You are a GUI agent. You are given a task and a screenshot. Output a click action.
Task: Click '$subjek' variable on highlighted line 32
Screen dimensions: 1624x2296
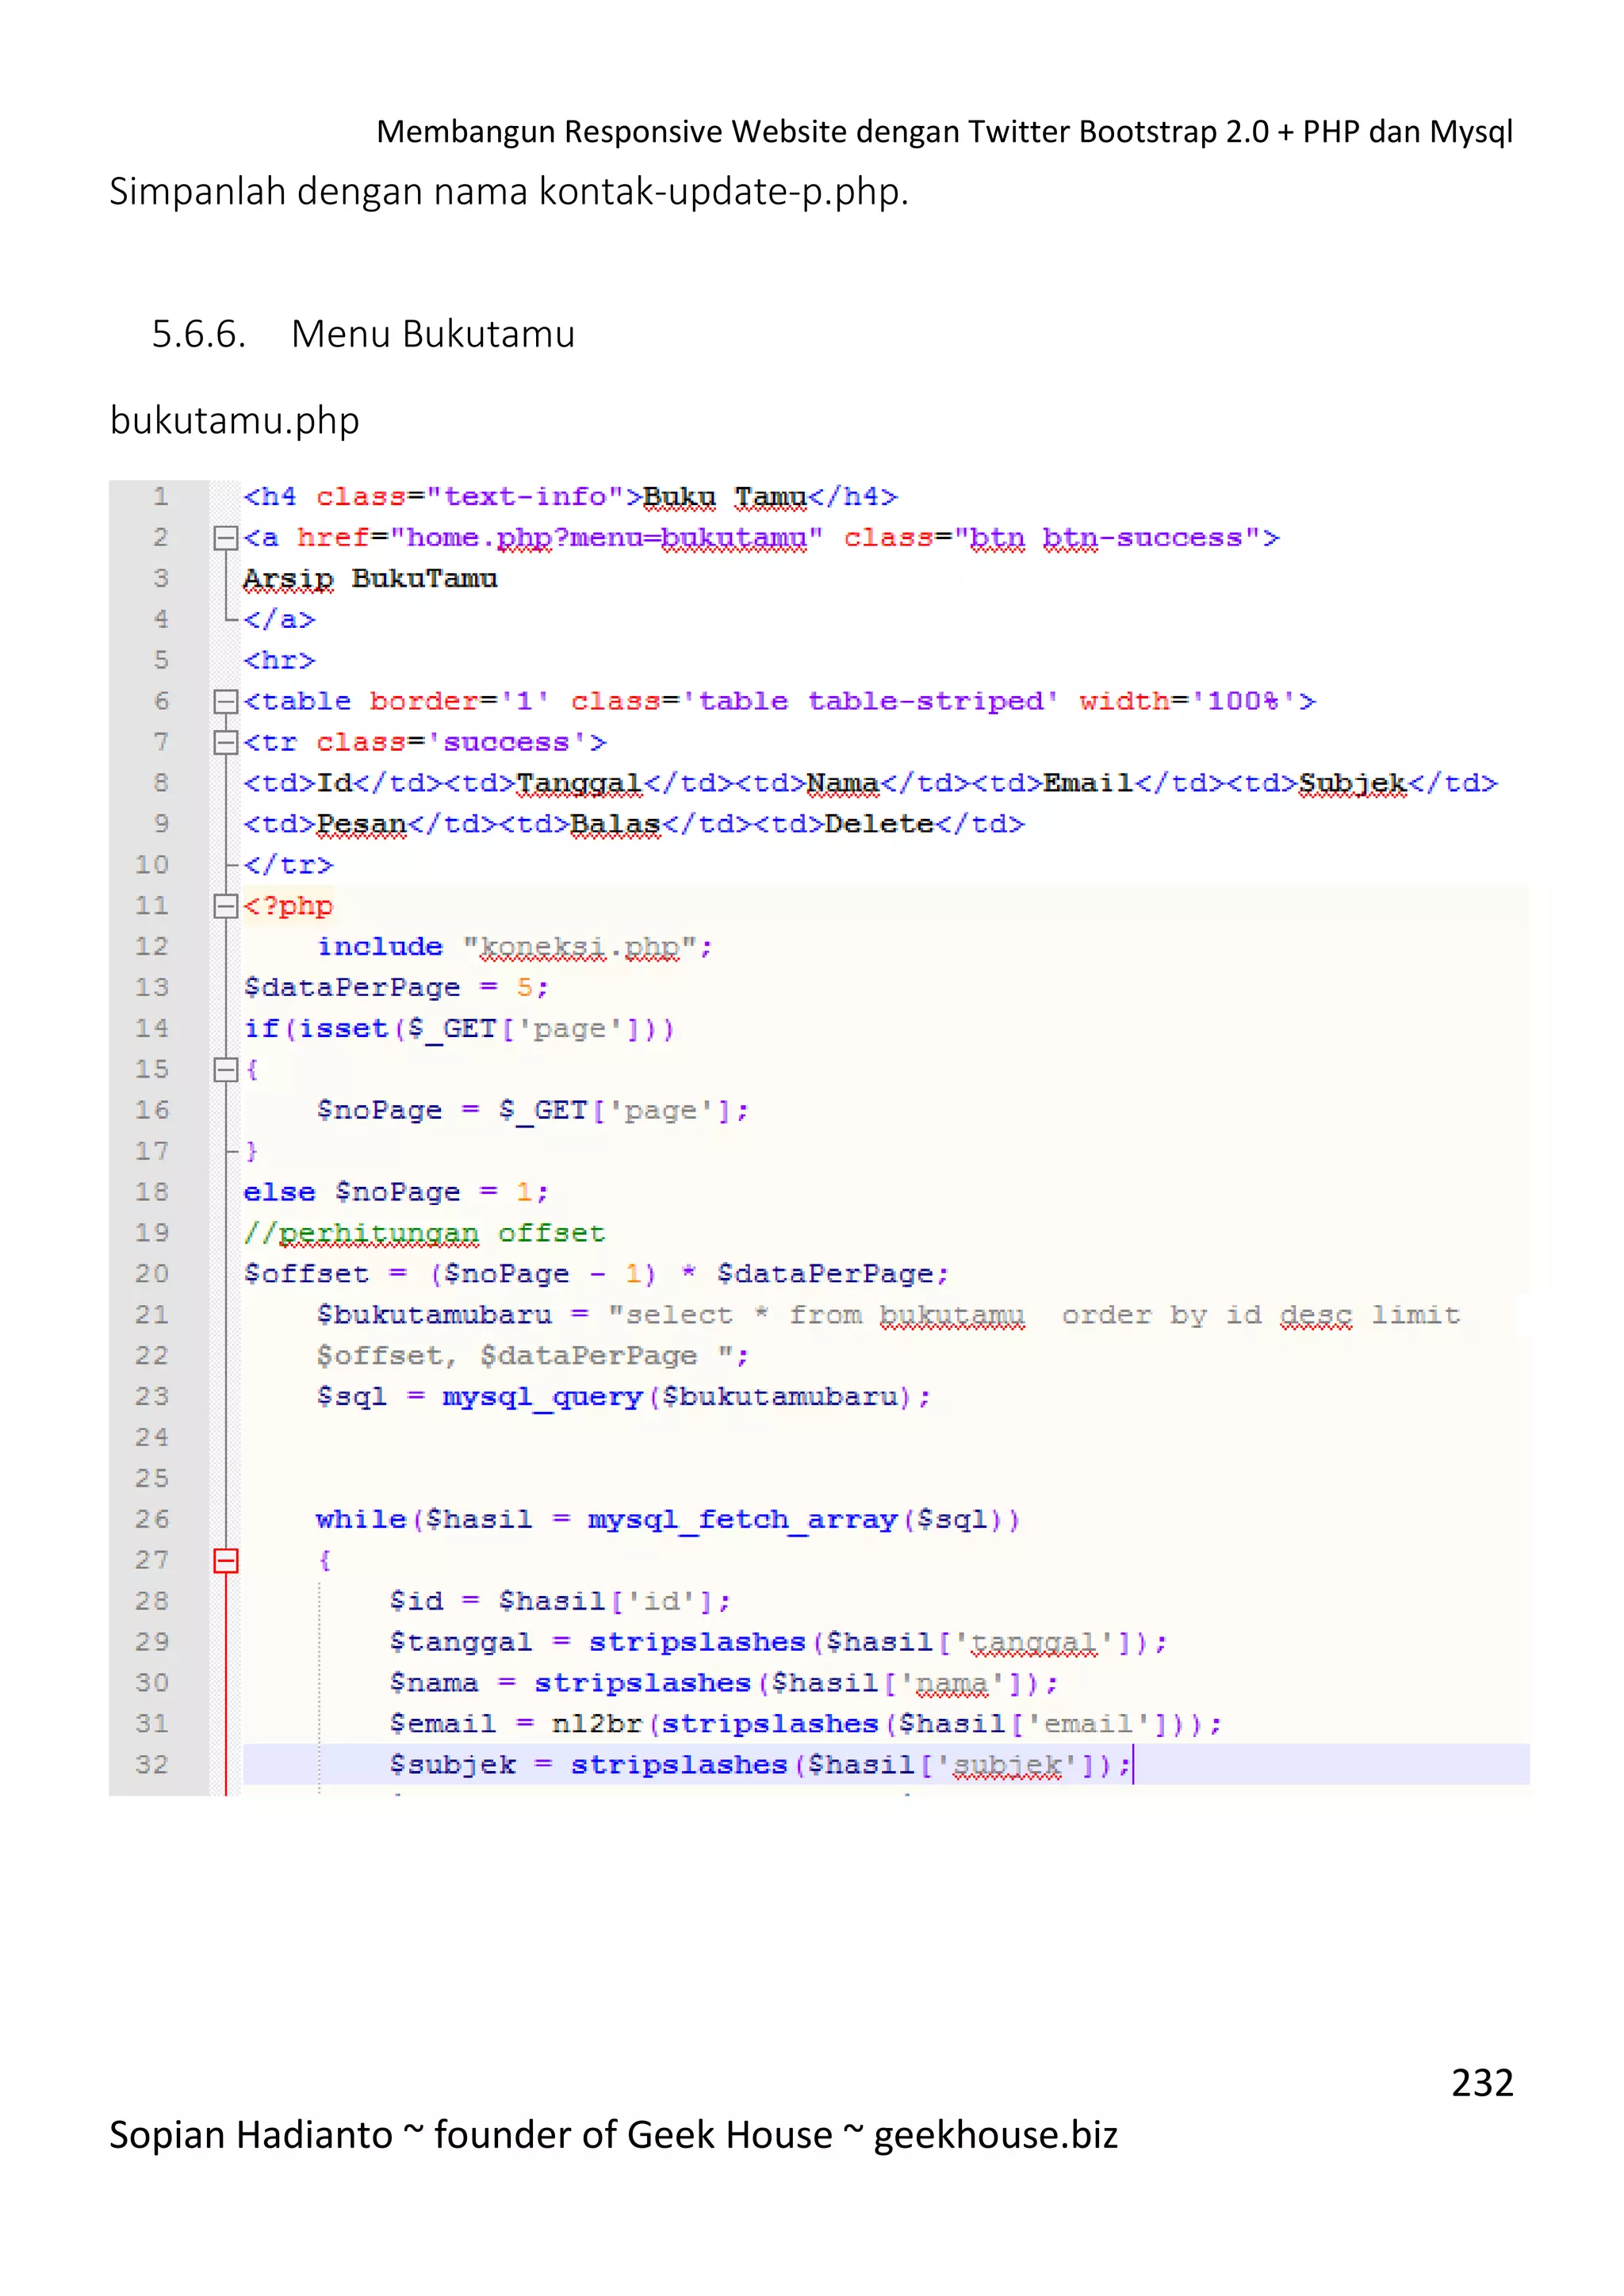pyautogui.click(x=452, y=1766)
